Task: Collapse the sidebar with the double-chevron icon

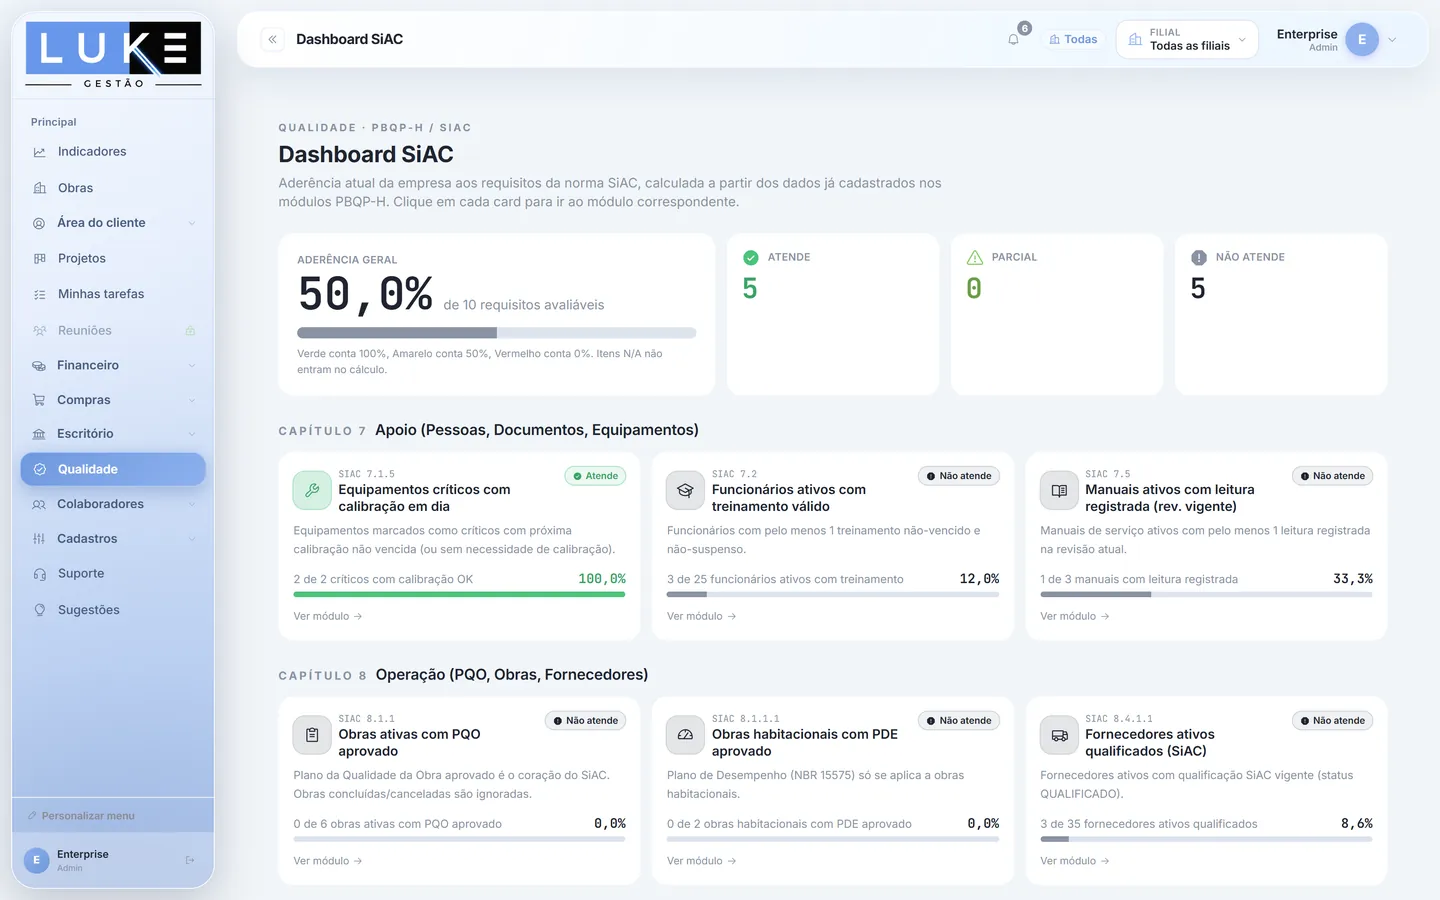Action: click(272, 39)
